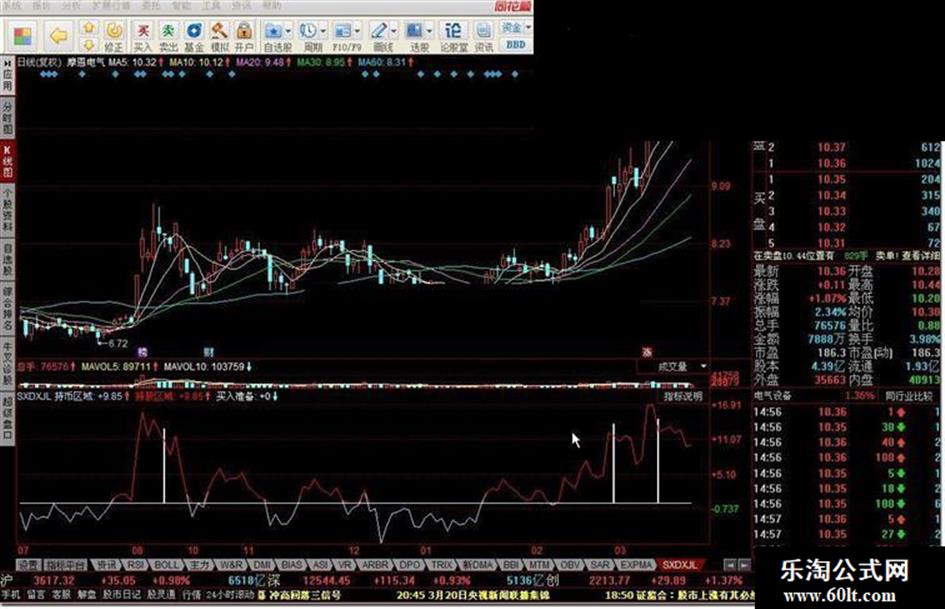Open the 综合排名 sidebar tab

coord(7,309)
